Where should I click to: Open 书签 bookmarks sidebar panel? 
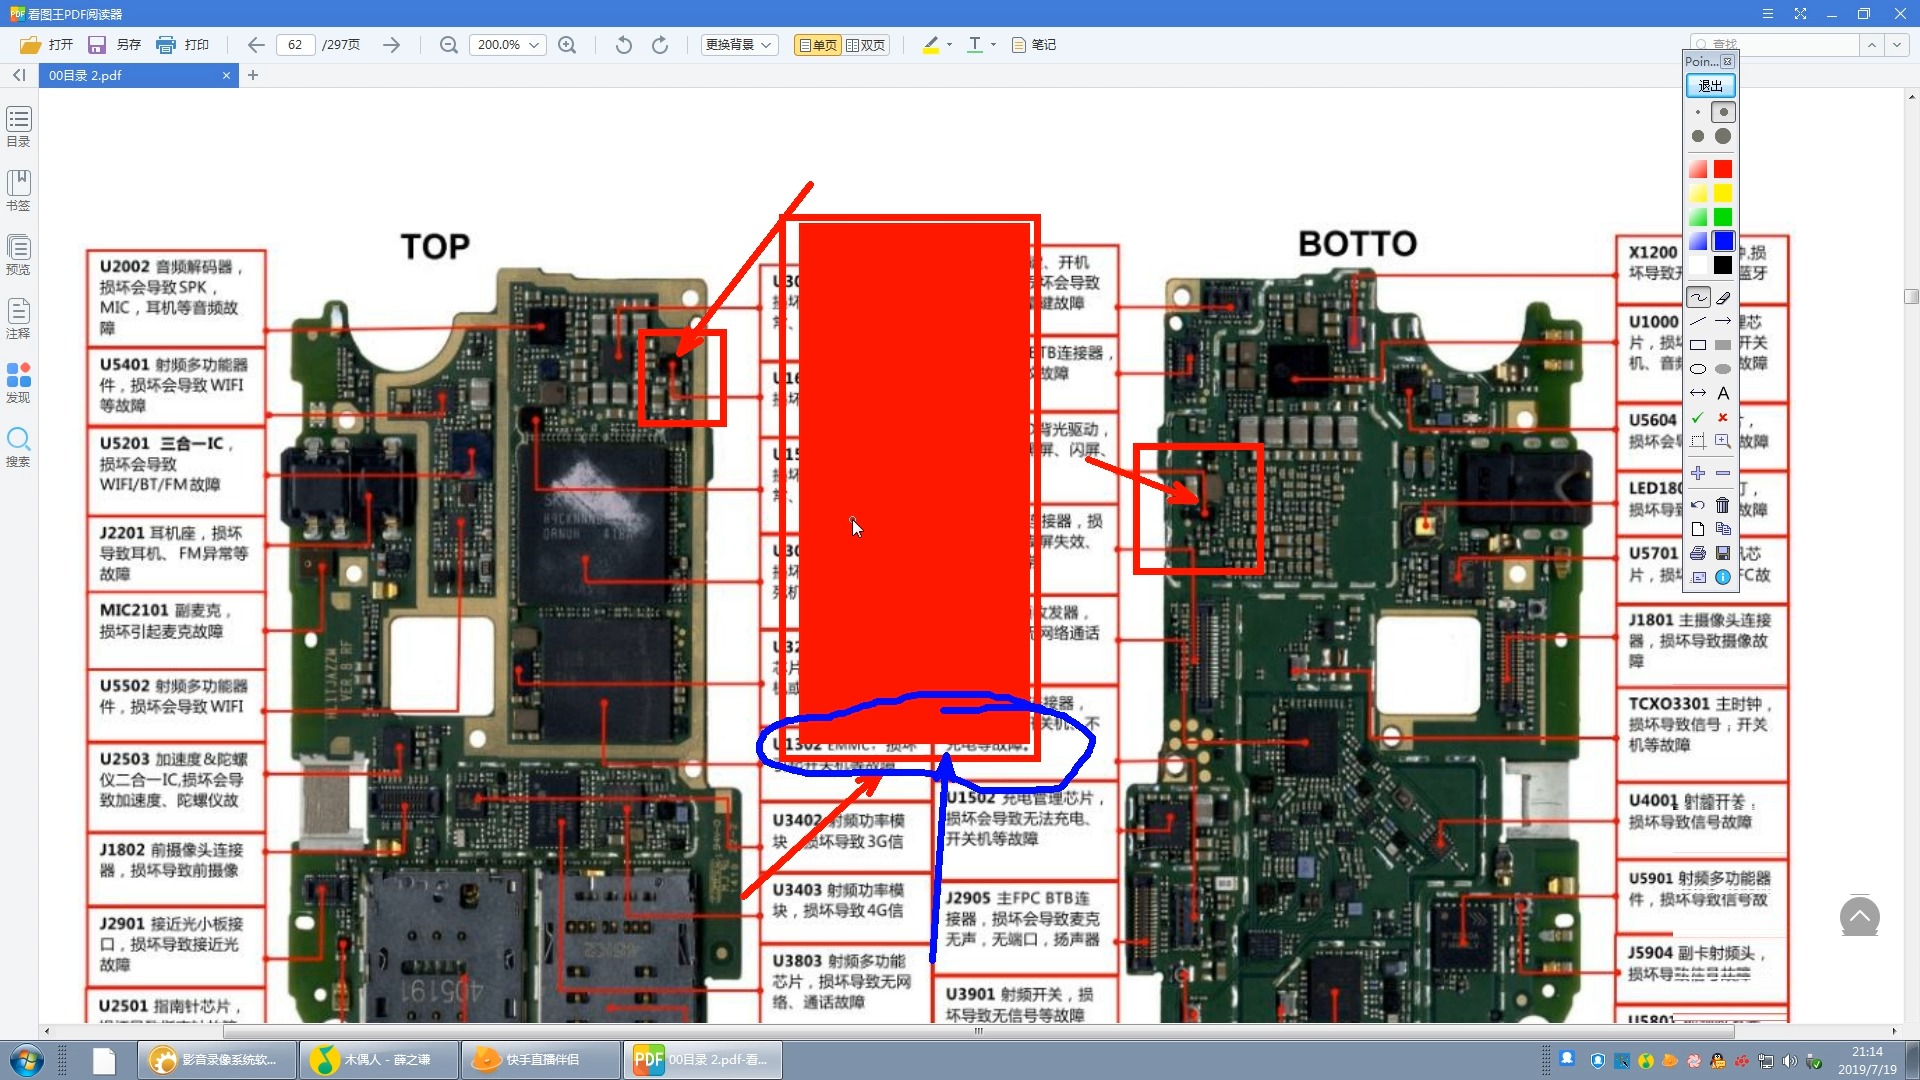point(19,190)
